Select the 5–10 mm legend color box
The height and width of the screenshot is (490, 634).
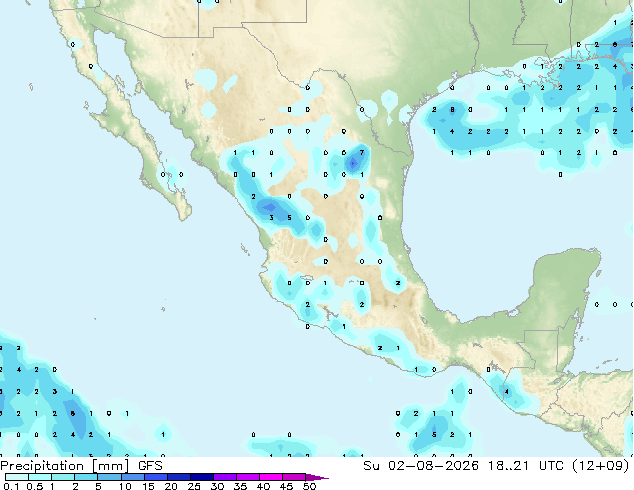(x=109, y=477)
